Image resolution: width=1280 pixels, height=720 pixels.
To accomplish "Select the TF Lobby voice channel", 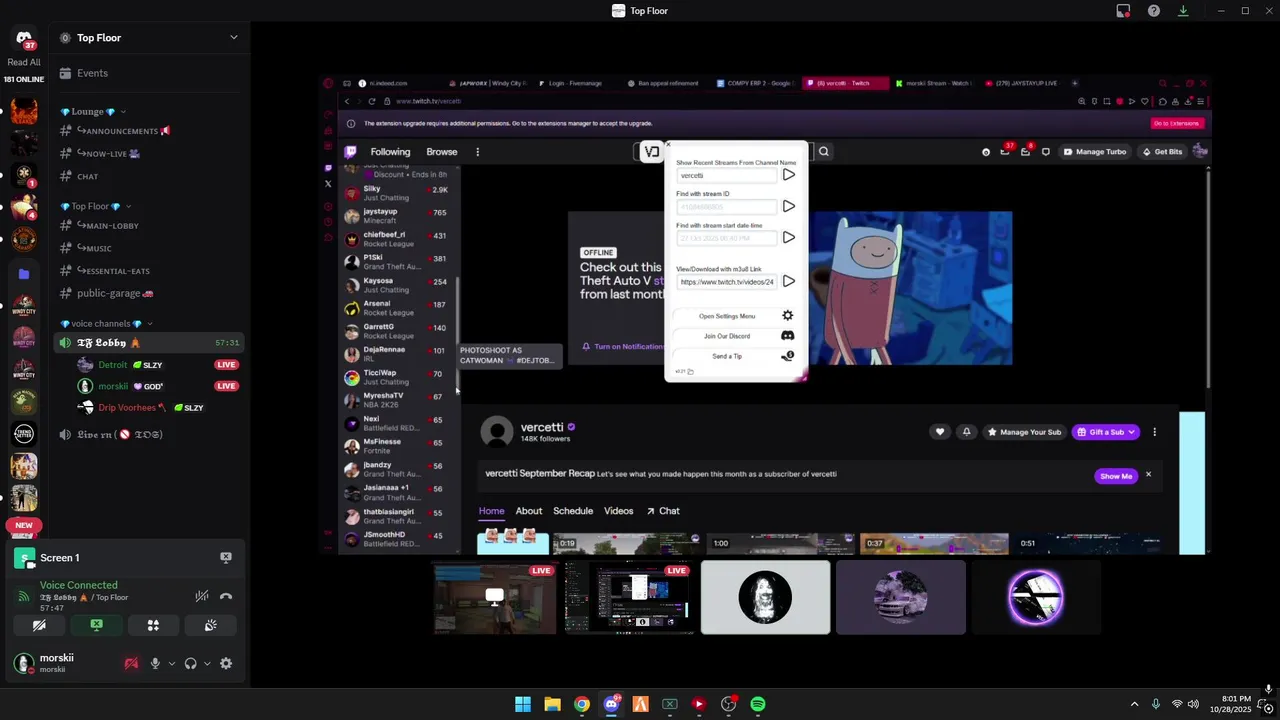I will click(x=150, y=343).
